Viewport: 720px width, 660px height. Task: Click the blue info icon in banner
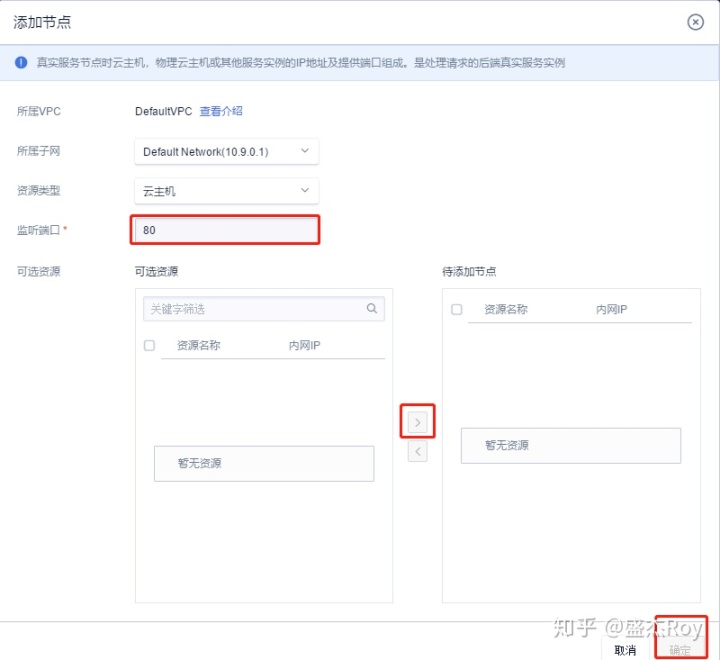pyautogui.click(x=21, y=62)
